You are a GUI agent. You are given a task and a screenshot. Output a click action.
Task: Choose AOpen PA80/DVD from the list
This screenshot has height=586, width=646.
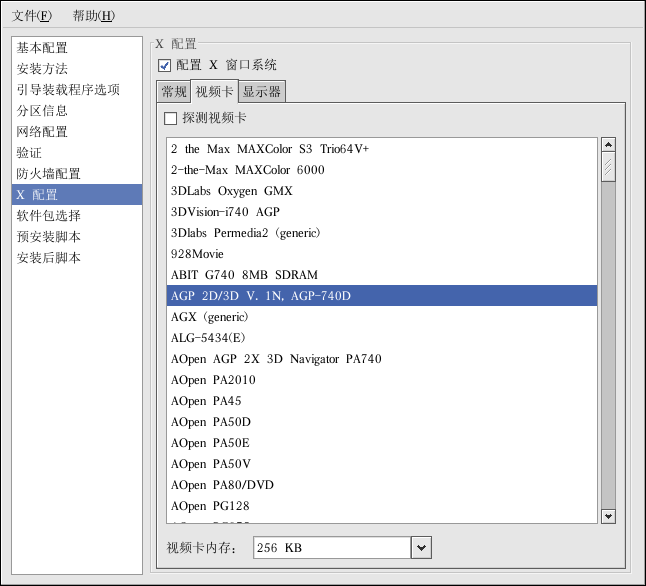click(x=222, y=485)
